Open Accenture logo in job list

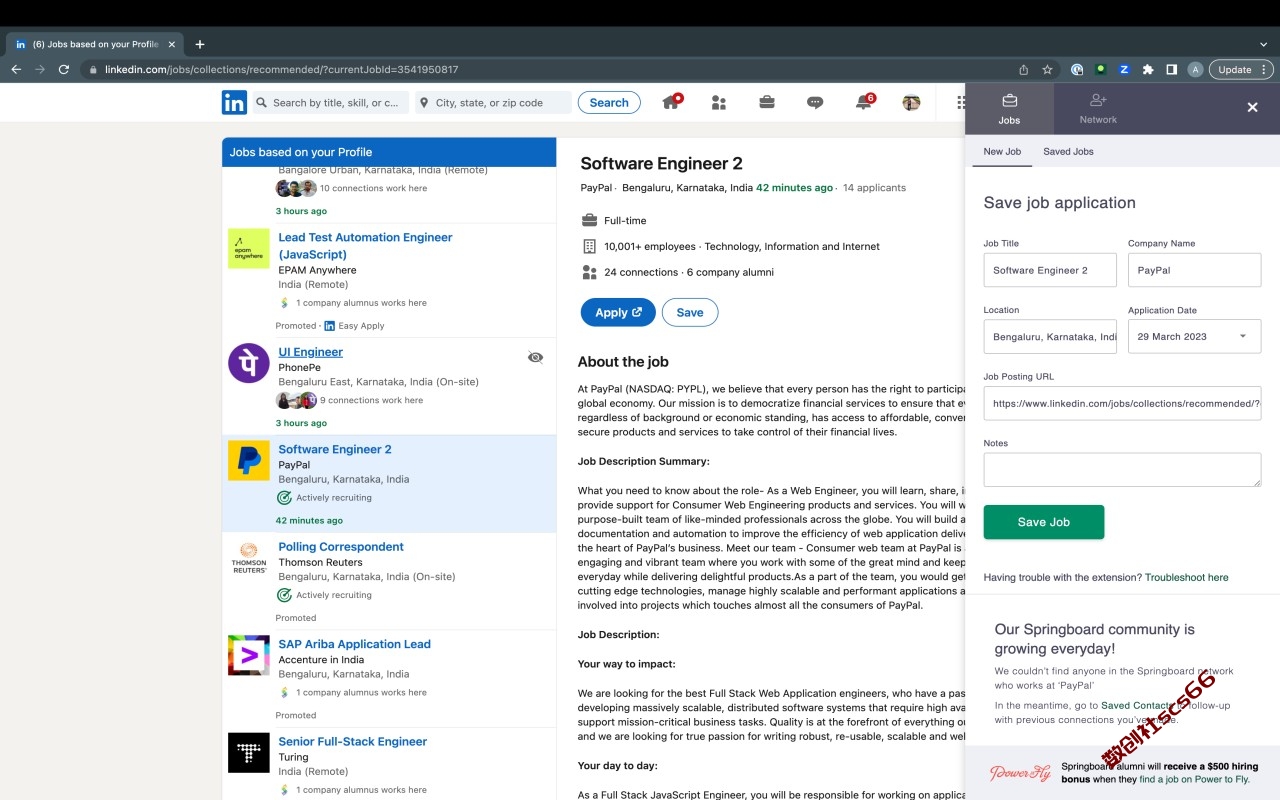coord(249,655)
